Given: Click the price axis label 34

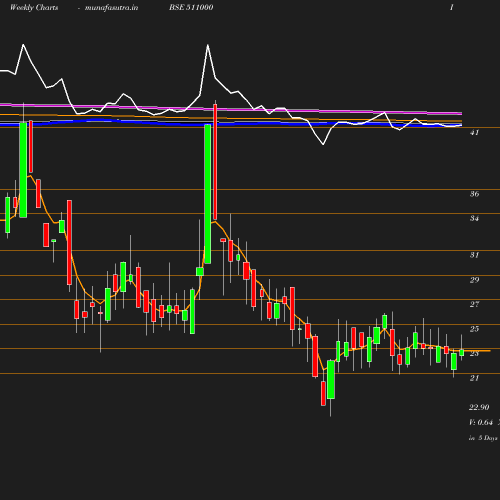Looking at the screenshot, I should point(474,218).
